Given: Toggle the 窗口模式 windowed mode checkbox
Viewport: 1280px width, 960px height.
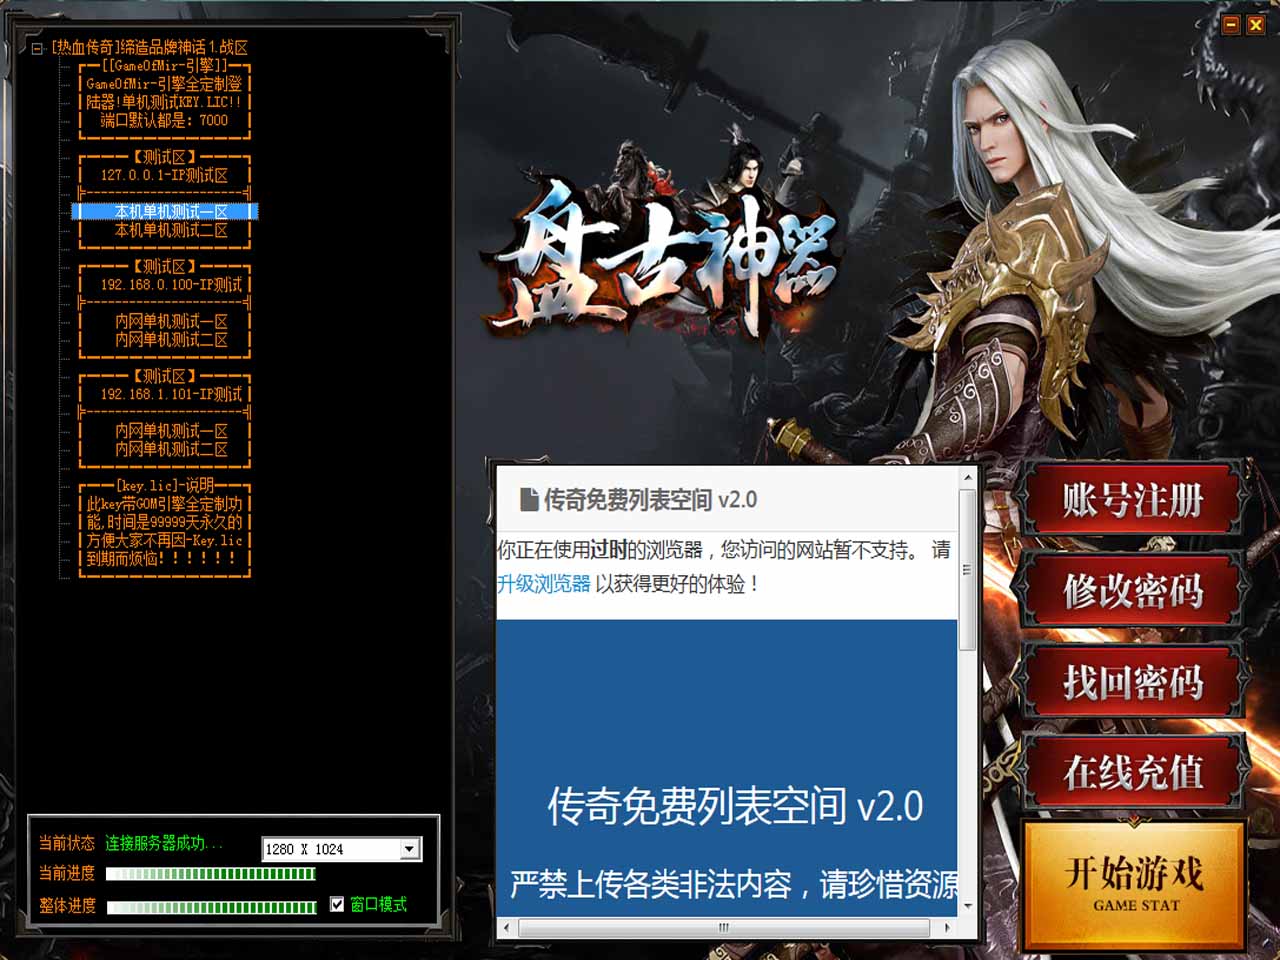Looking at the screenshot, I should (x=337, y=904).
